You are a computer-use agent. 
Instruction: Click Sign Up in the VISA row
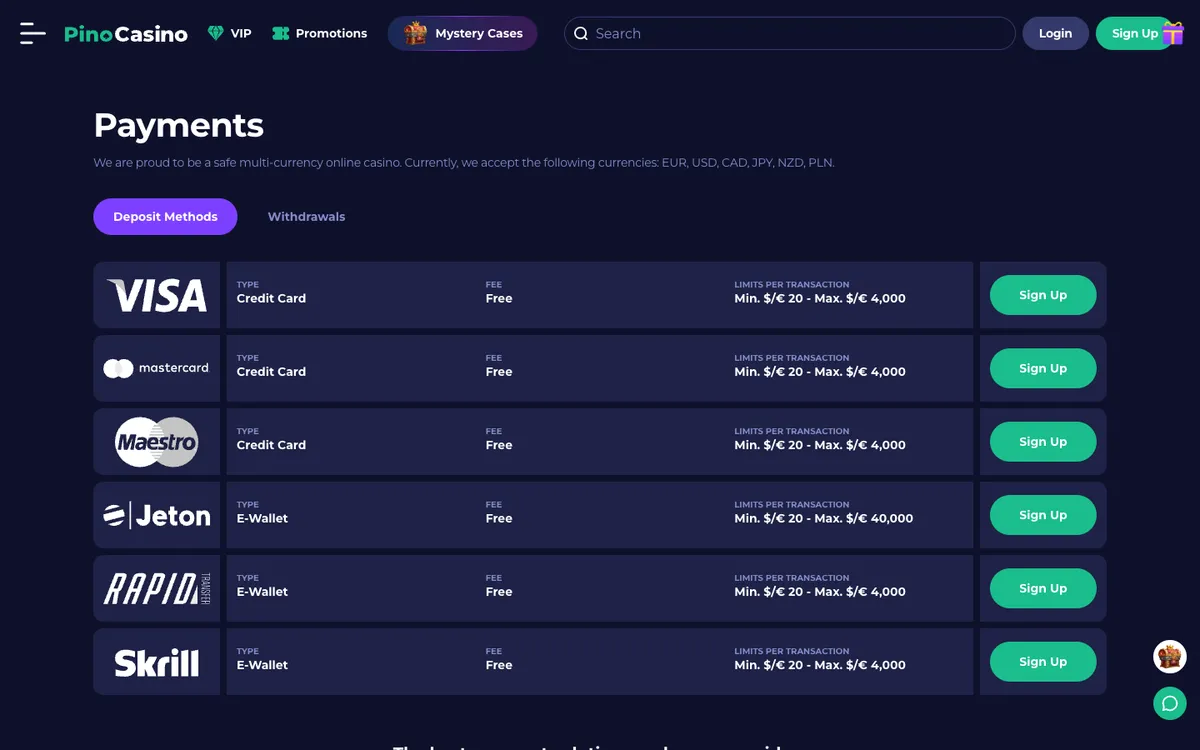coord(1043,295)
